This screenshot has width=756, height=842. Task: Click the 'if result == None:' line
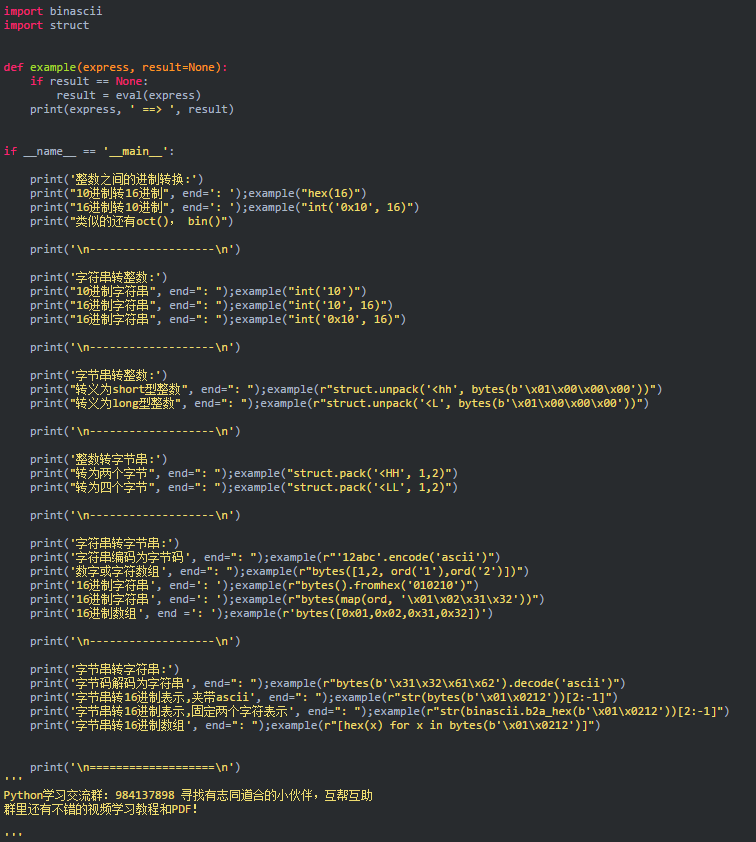click(x=89, y=81)
